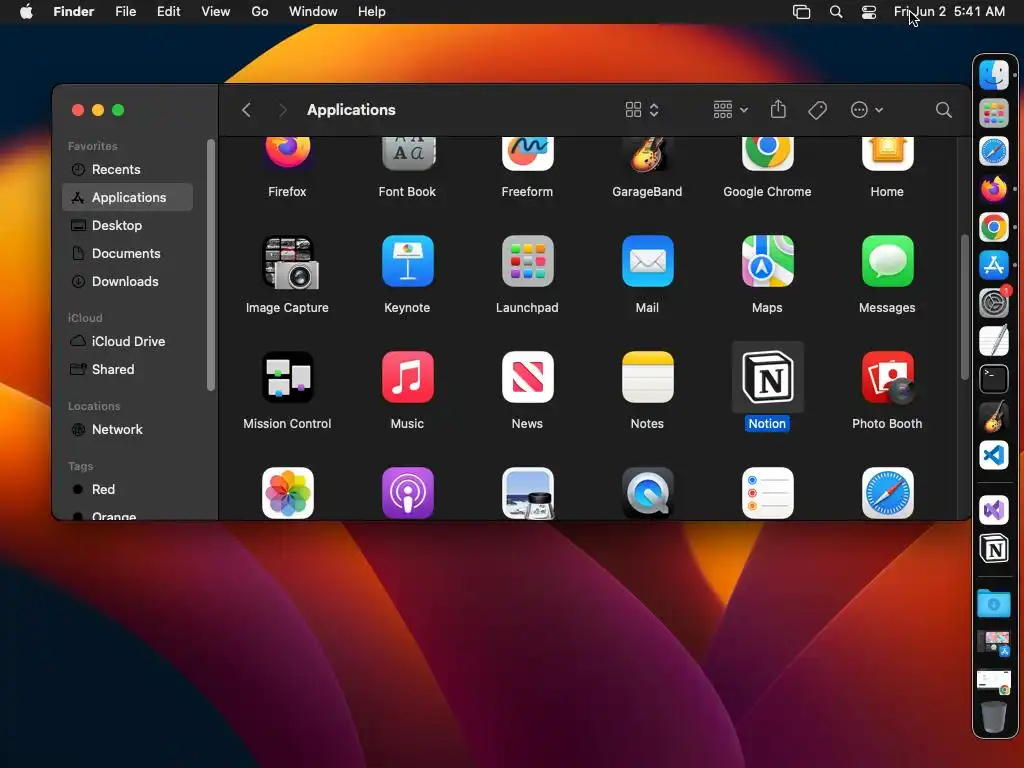Click the sidebar vertical scrollbar
The width and height of the screenshot is (1024, 768).
point(210,264)
